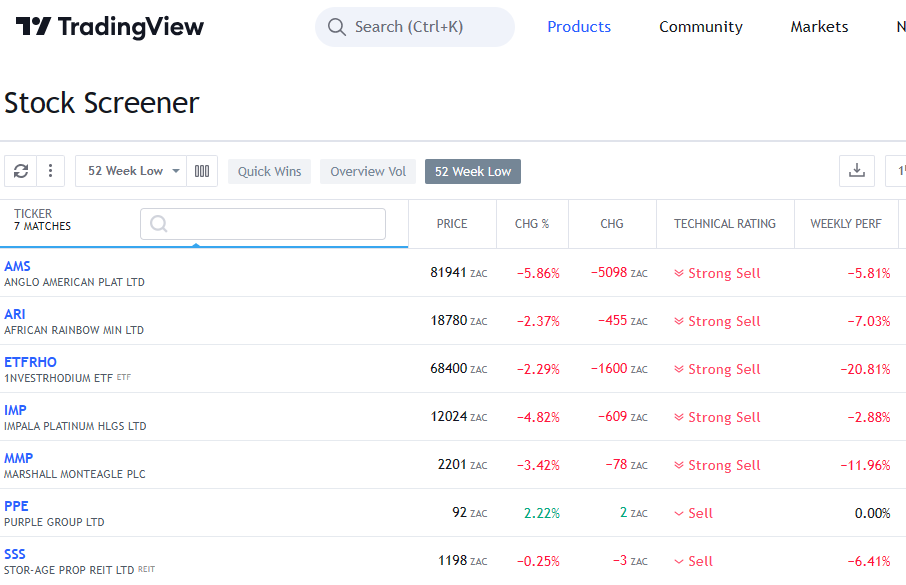
Task: Click the ANGLO AMERICAN PLAT LTD name
Action: (75, 282)
